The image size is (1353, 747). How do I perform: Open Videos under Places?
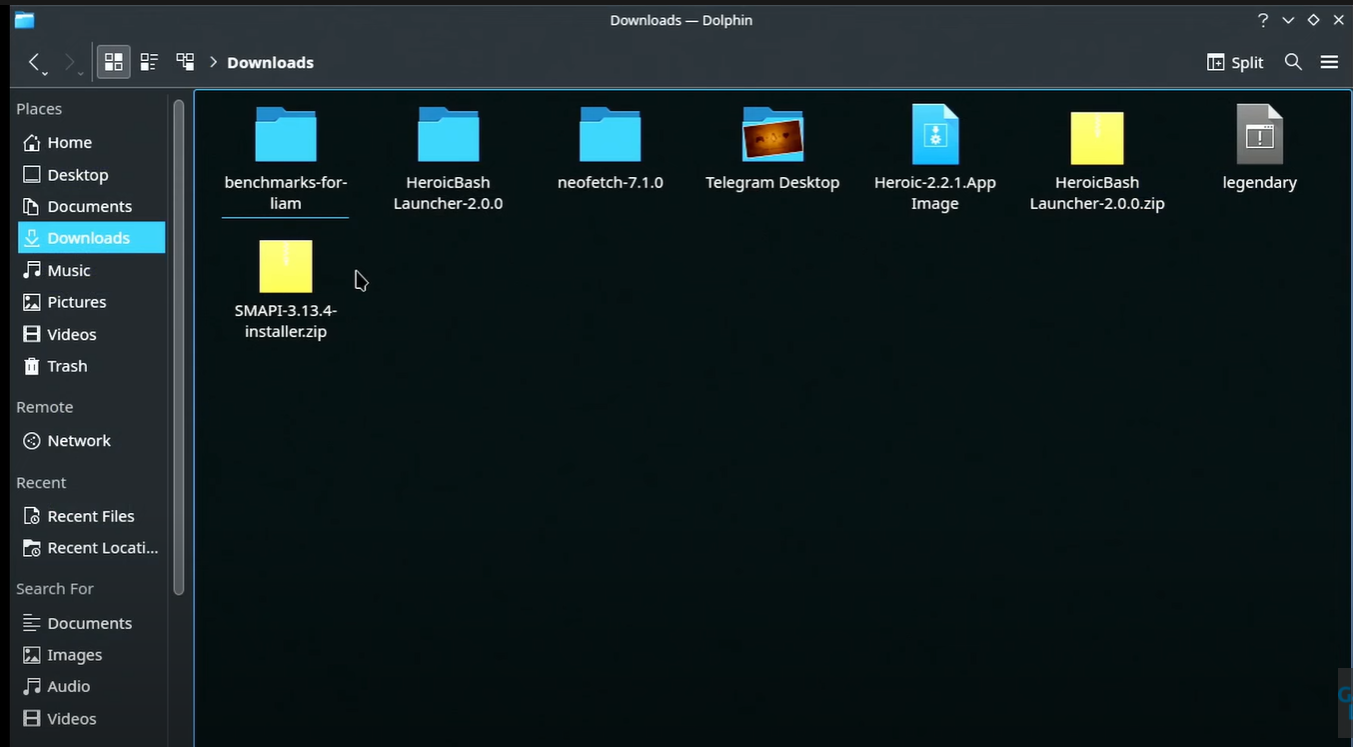point(91,334)
